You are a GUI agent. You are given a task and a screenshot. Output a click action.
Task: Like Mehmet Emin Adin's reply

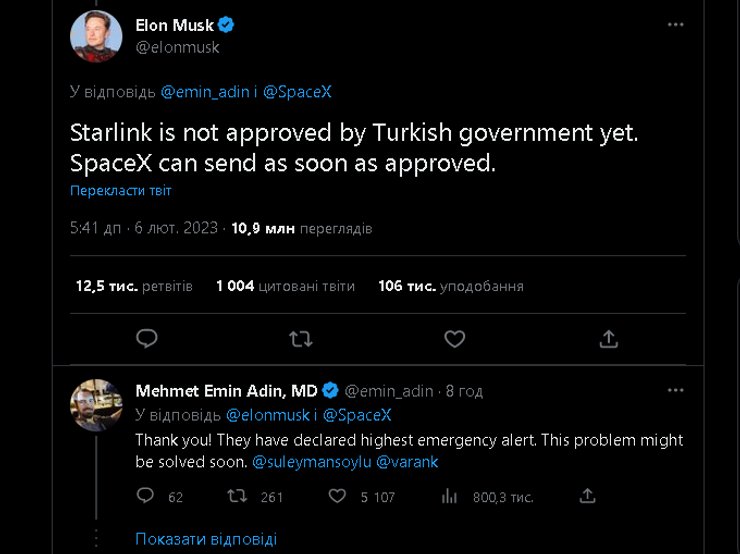[338, 496]
